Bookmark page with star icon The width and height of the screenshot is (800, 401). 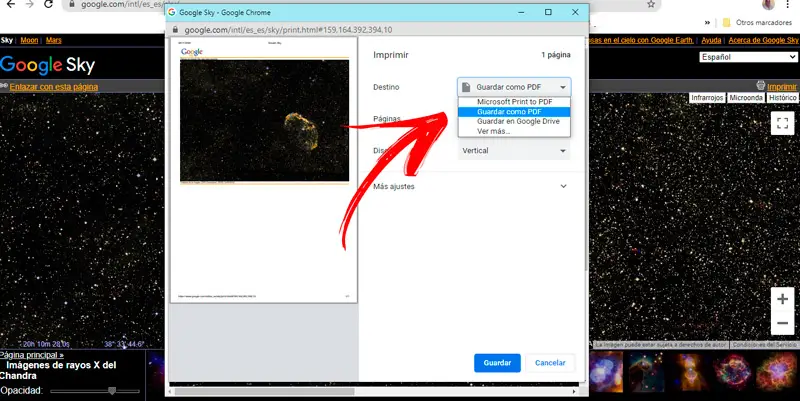coord(651,4)
